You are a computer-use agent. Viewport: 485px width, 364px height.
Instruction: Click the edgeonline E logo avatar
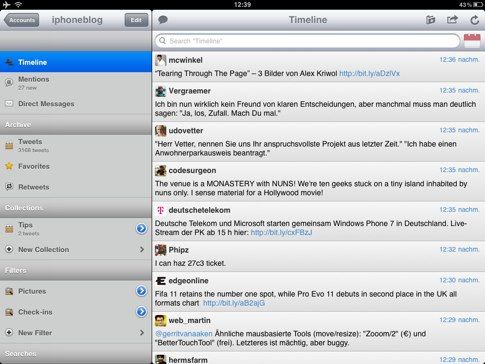[x=160, y=281]
